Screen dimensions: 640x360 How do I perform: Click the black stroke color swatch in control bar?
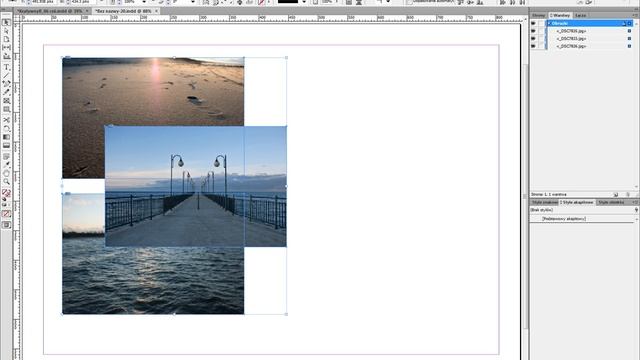tap(288, 2)
